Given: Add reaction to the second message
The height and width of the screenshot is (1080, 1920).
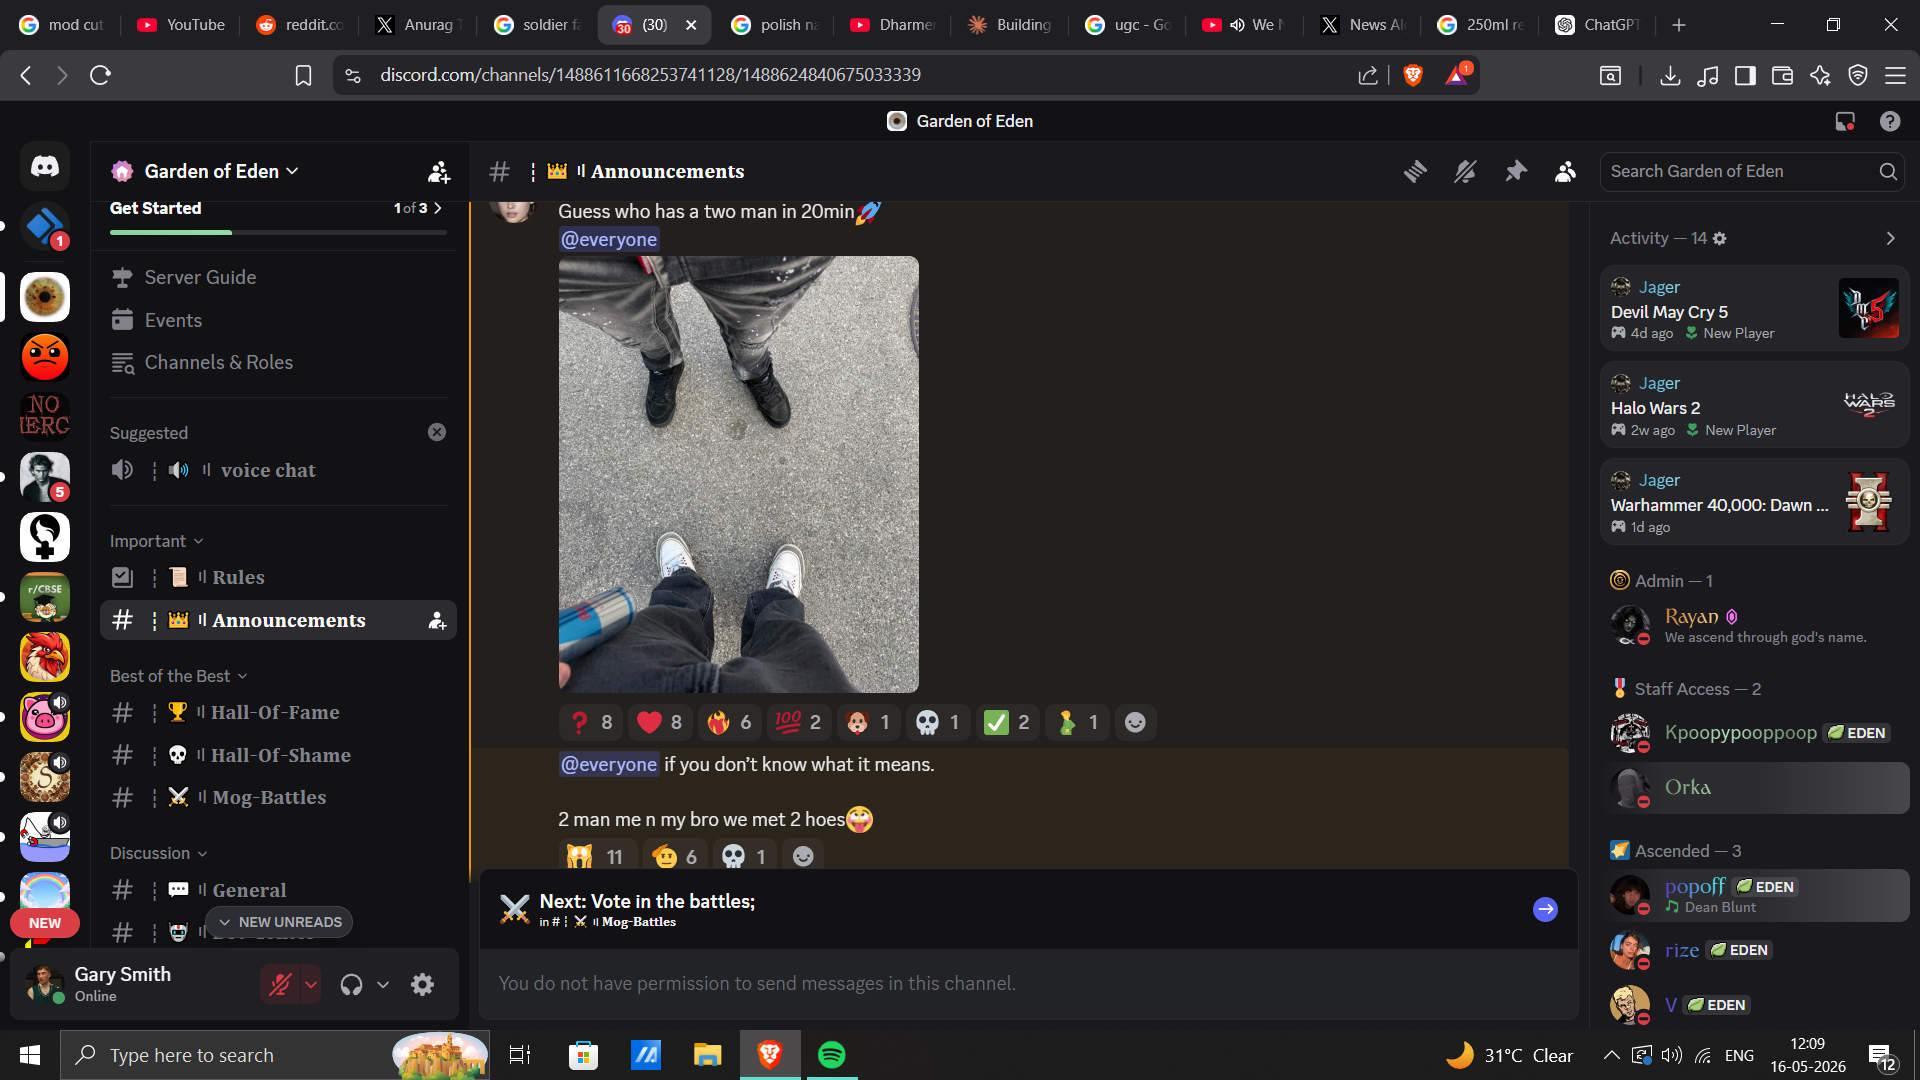Looking at the screenshot, I should tap(803, 856).
